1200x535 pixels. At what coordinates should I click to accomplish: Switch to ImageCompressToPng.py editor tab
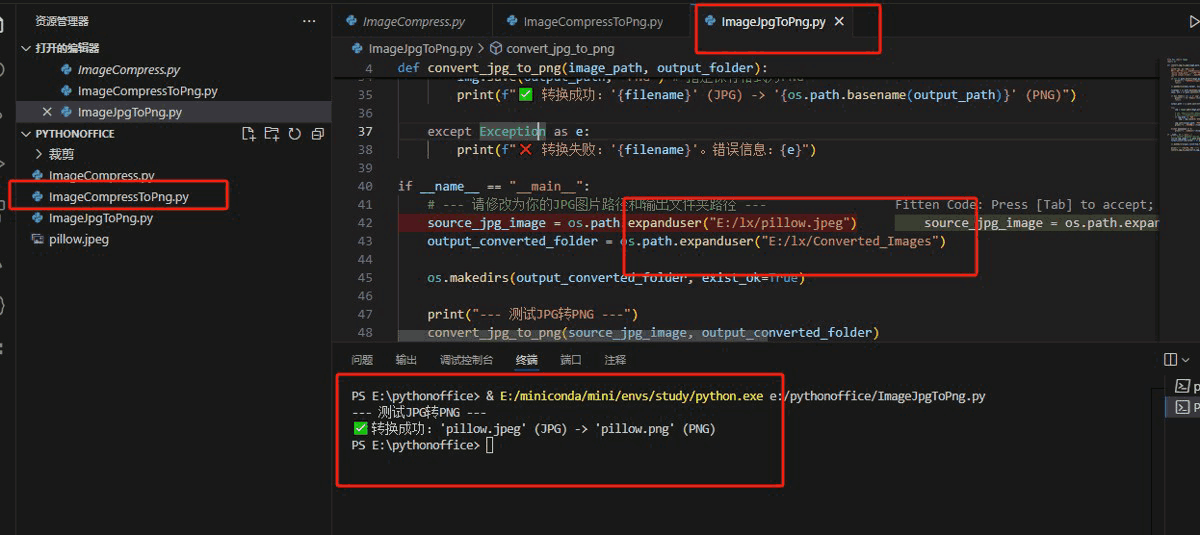(592, 22)
